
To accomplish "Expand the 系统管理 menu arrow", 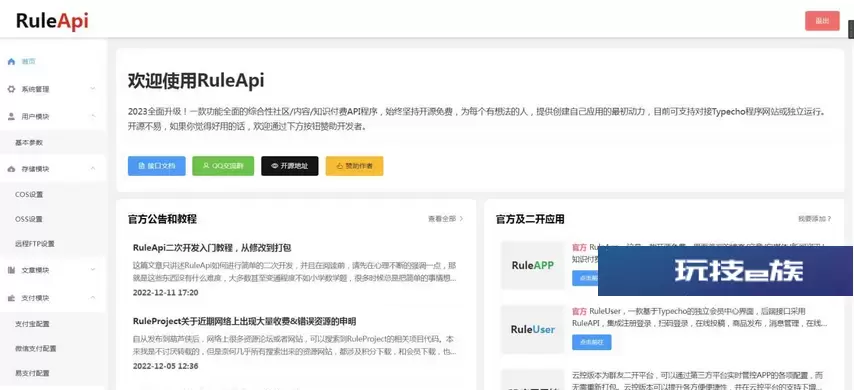I will pos(93,89).
